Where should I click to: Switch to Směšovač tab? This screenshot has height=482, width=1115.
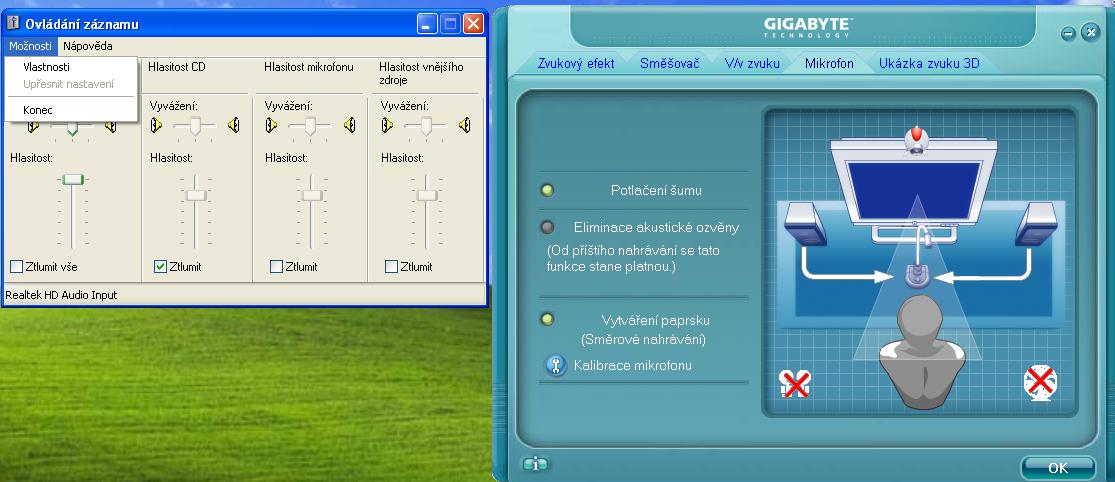pyautogui.click(x=669, y=63)
